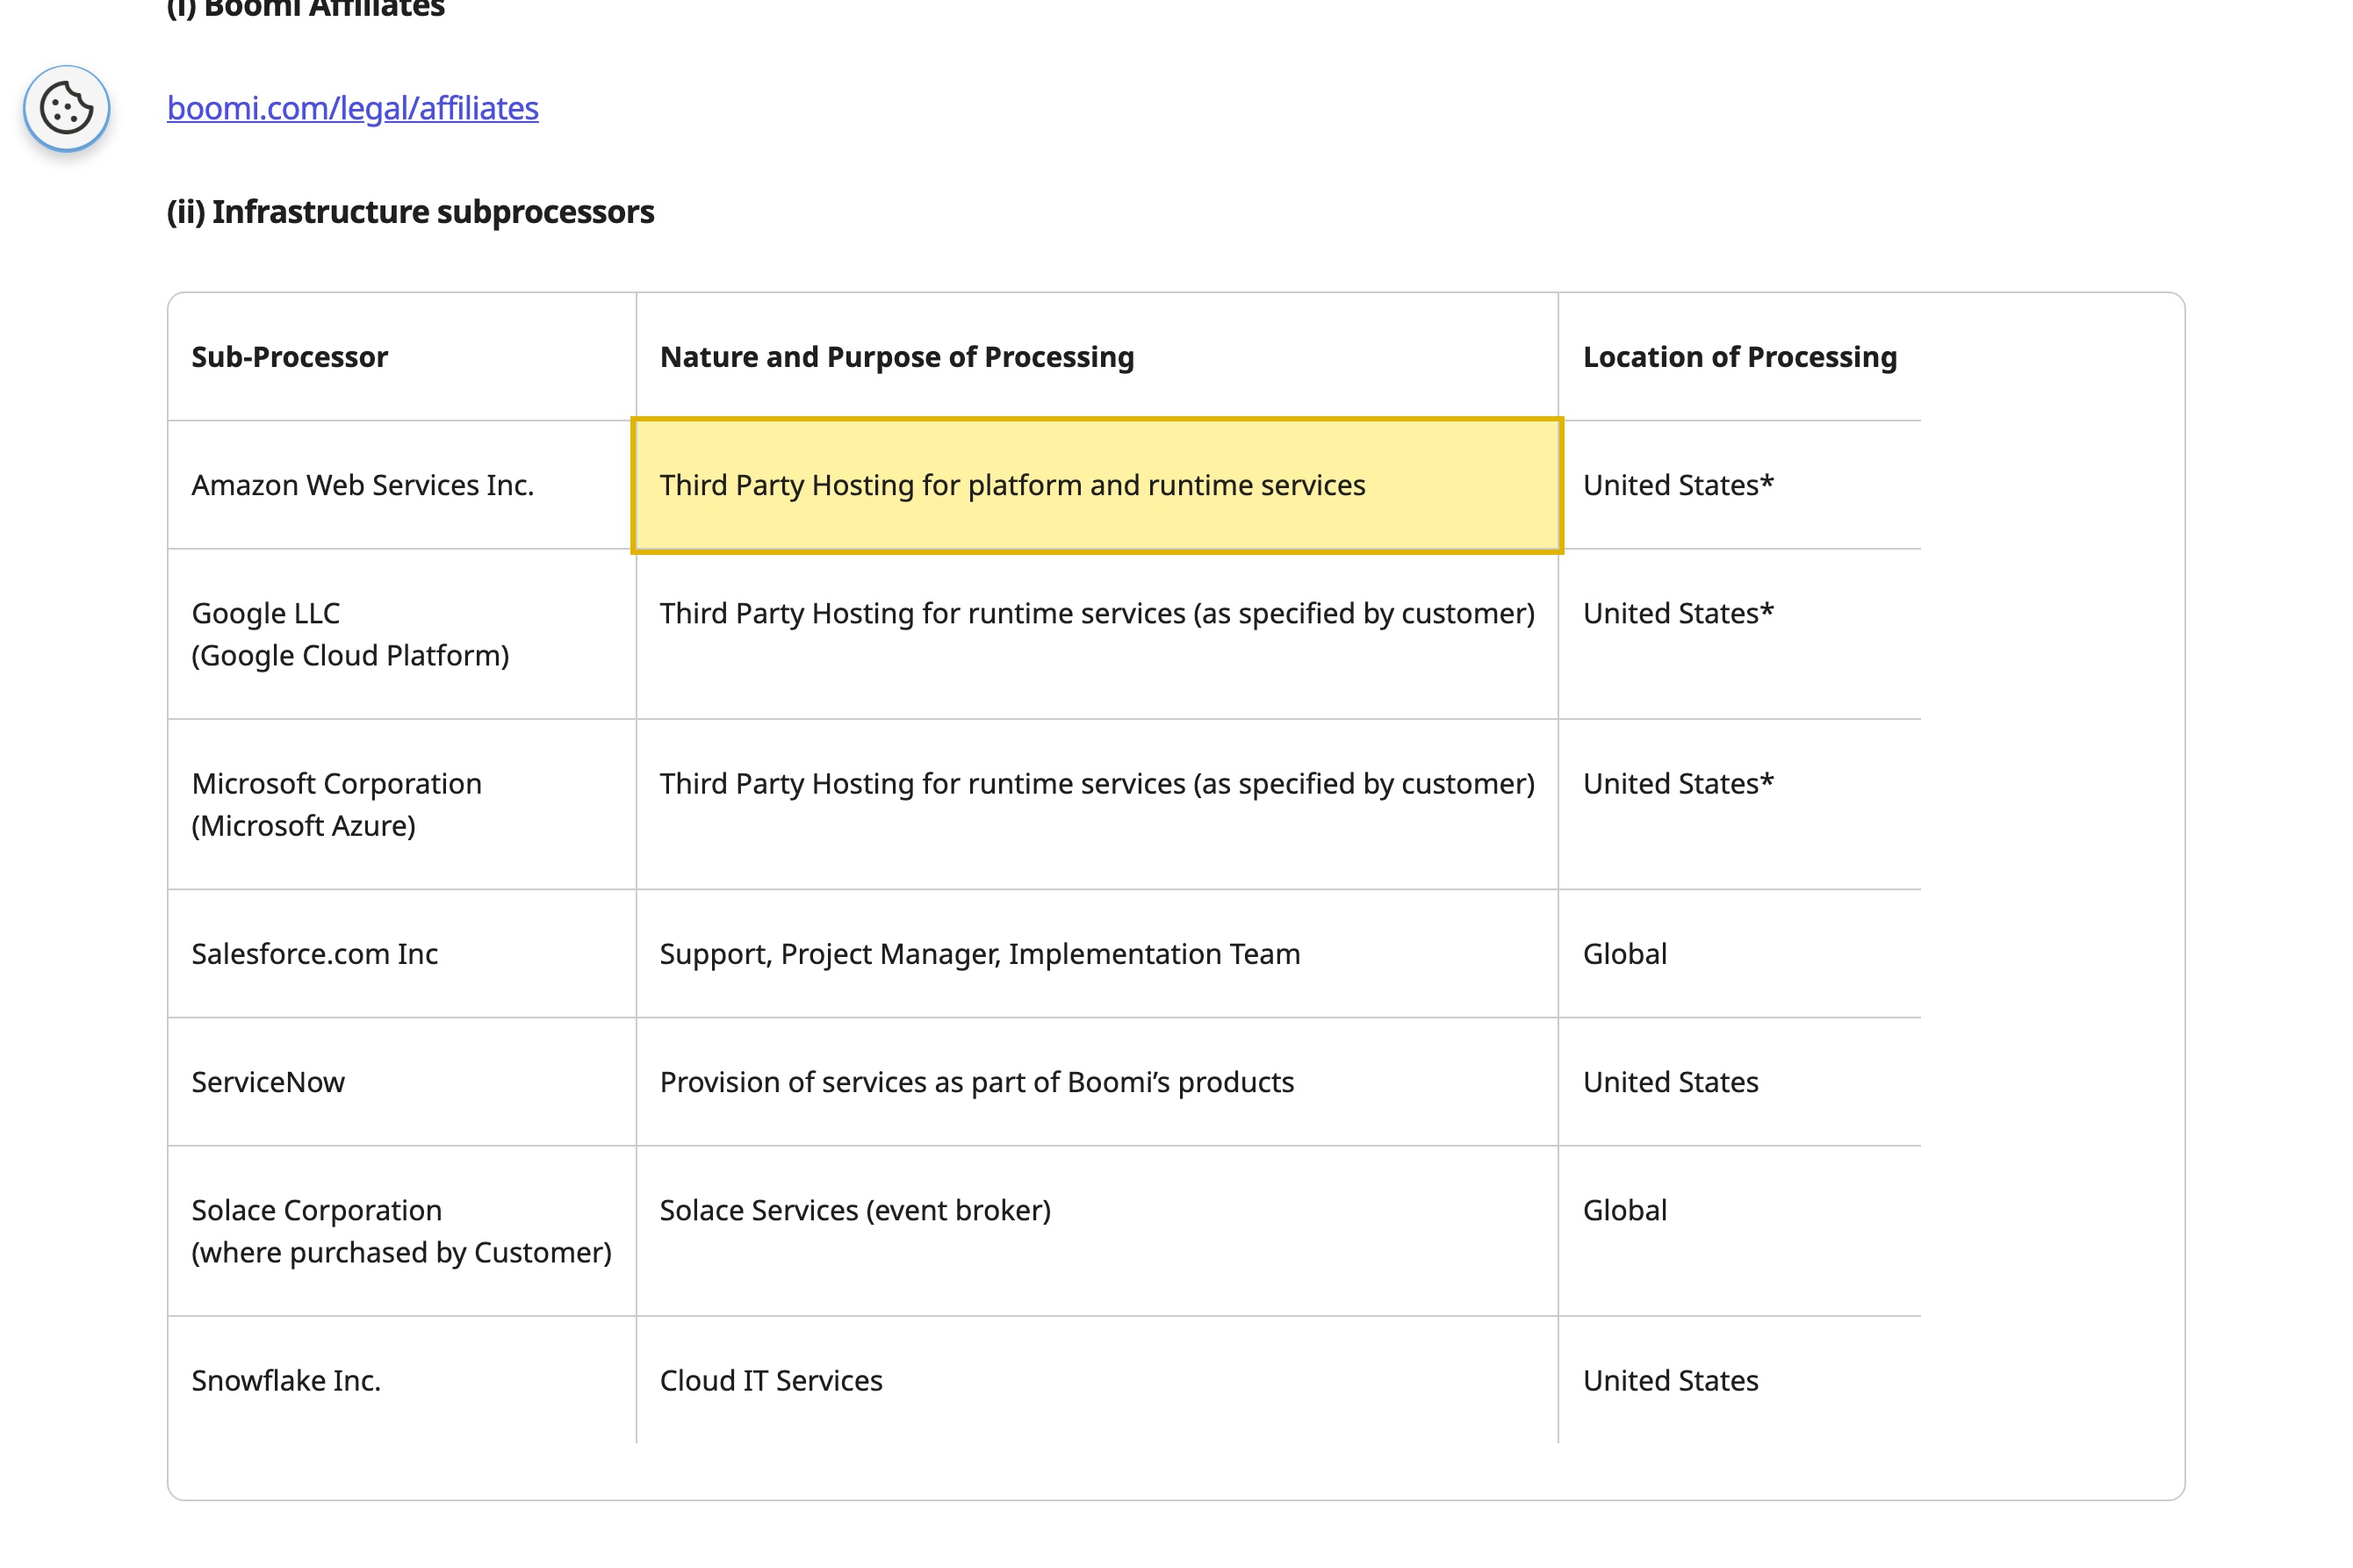Select the 'United States' cell for ServiceNow
This screenshot has width=2353, height=1568.
coord(1739,1082)
